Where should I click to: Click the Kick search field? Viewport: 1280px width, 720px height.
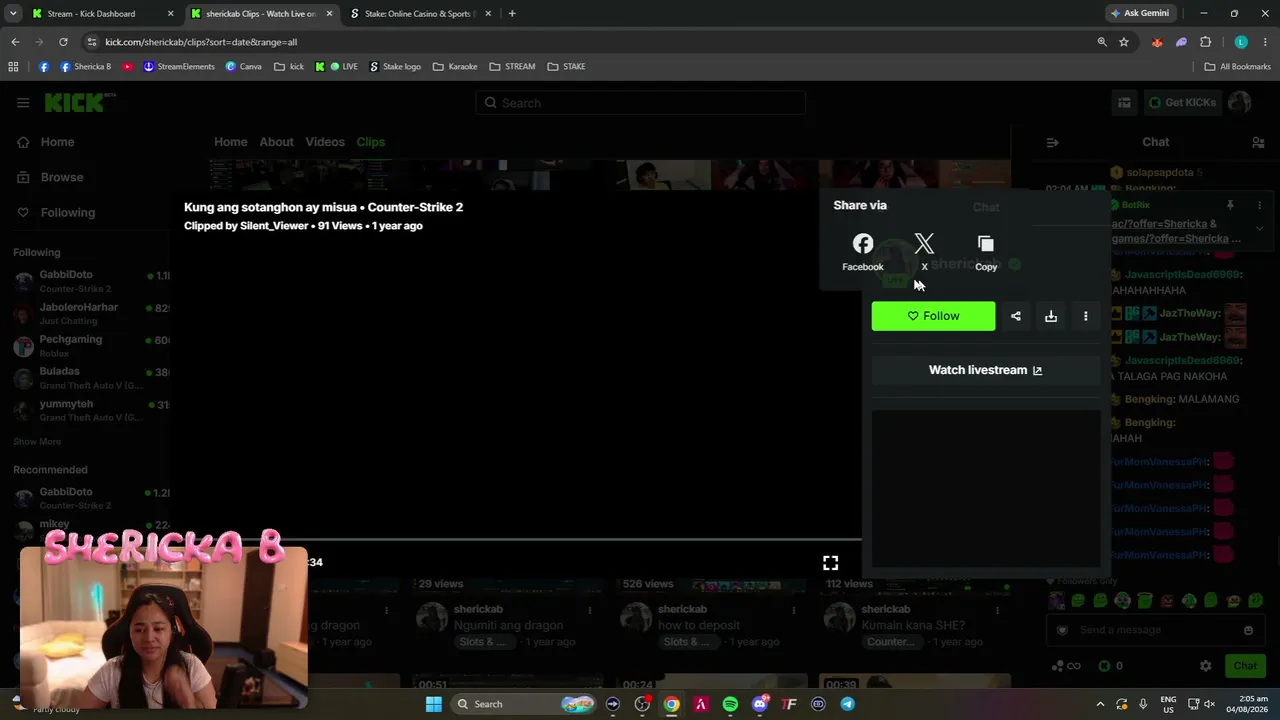640,103
